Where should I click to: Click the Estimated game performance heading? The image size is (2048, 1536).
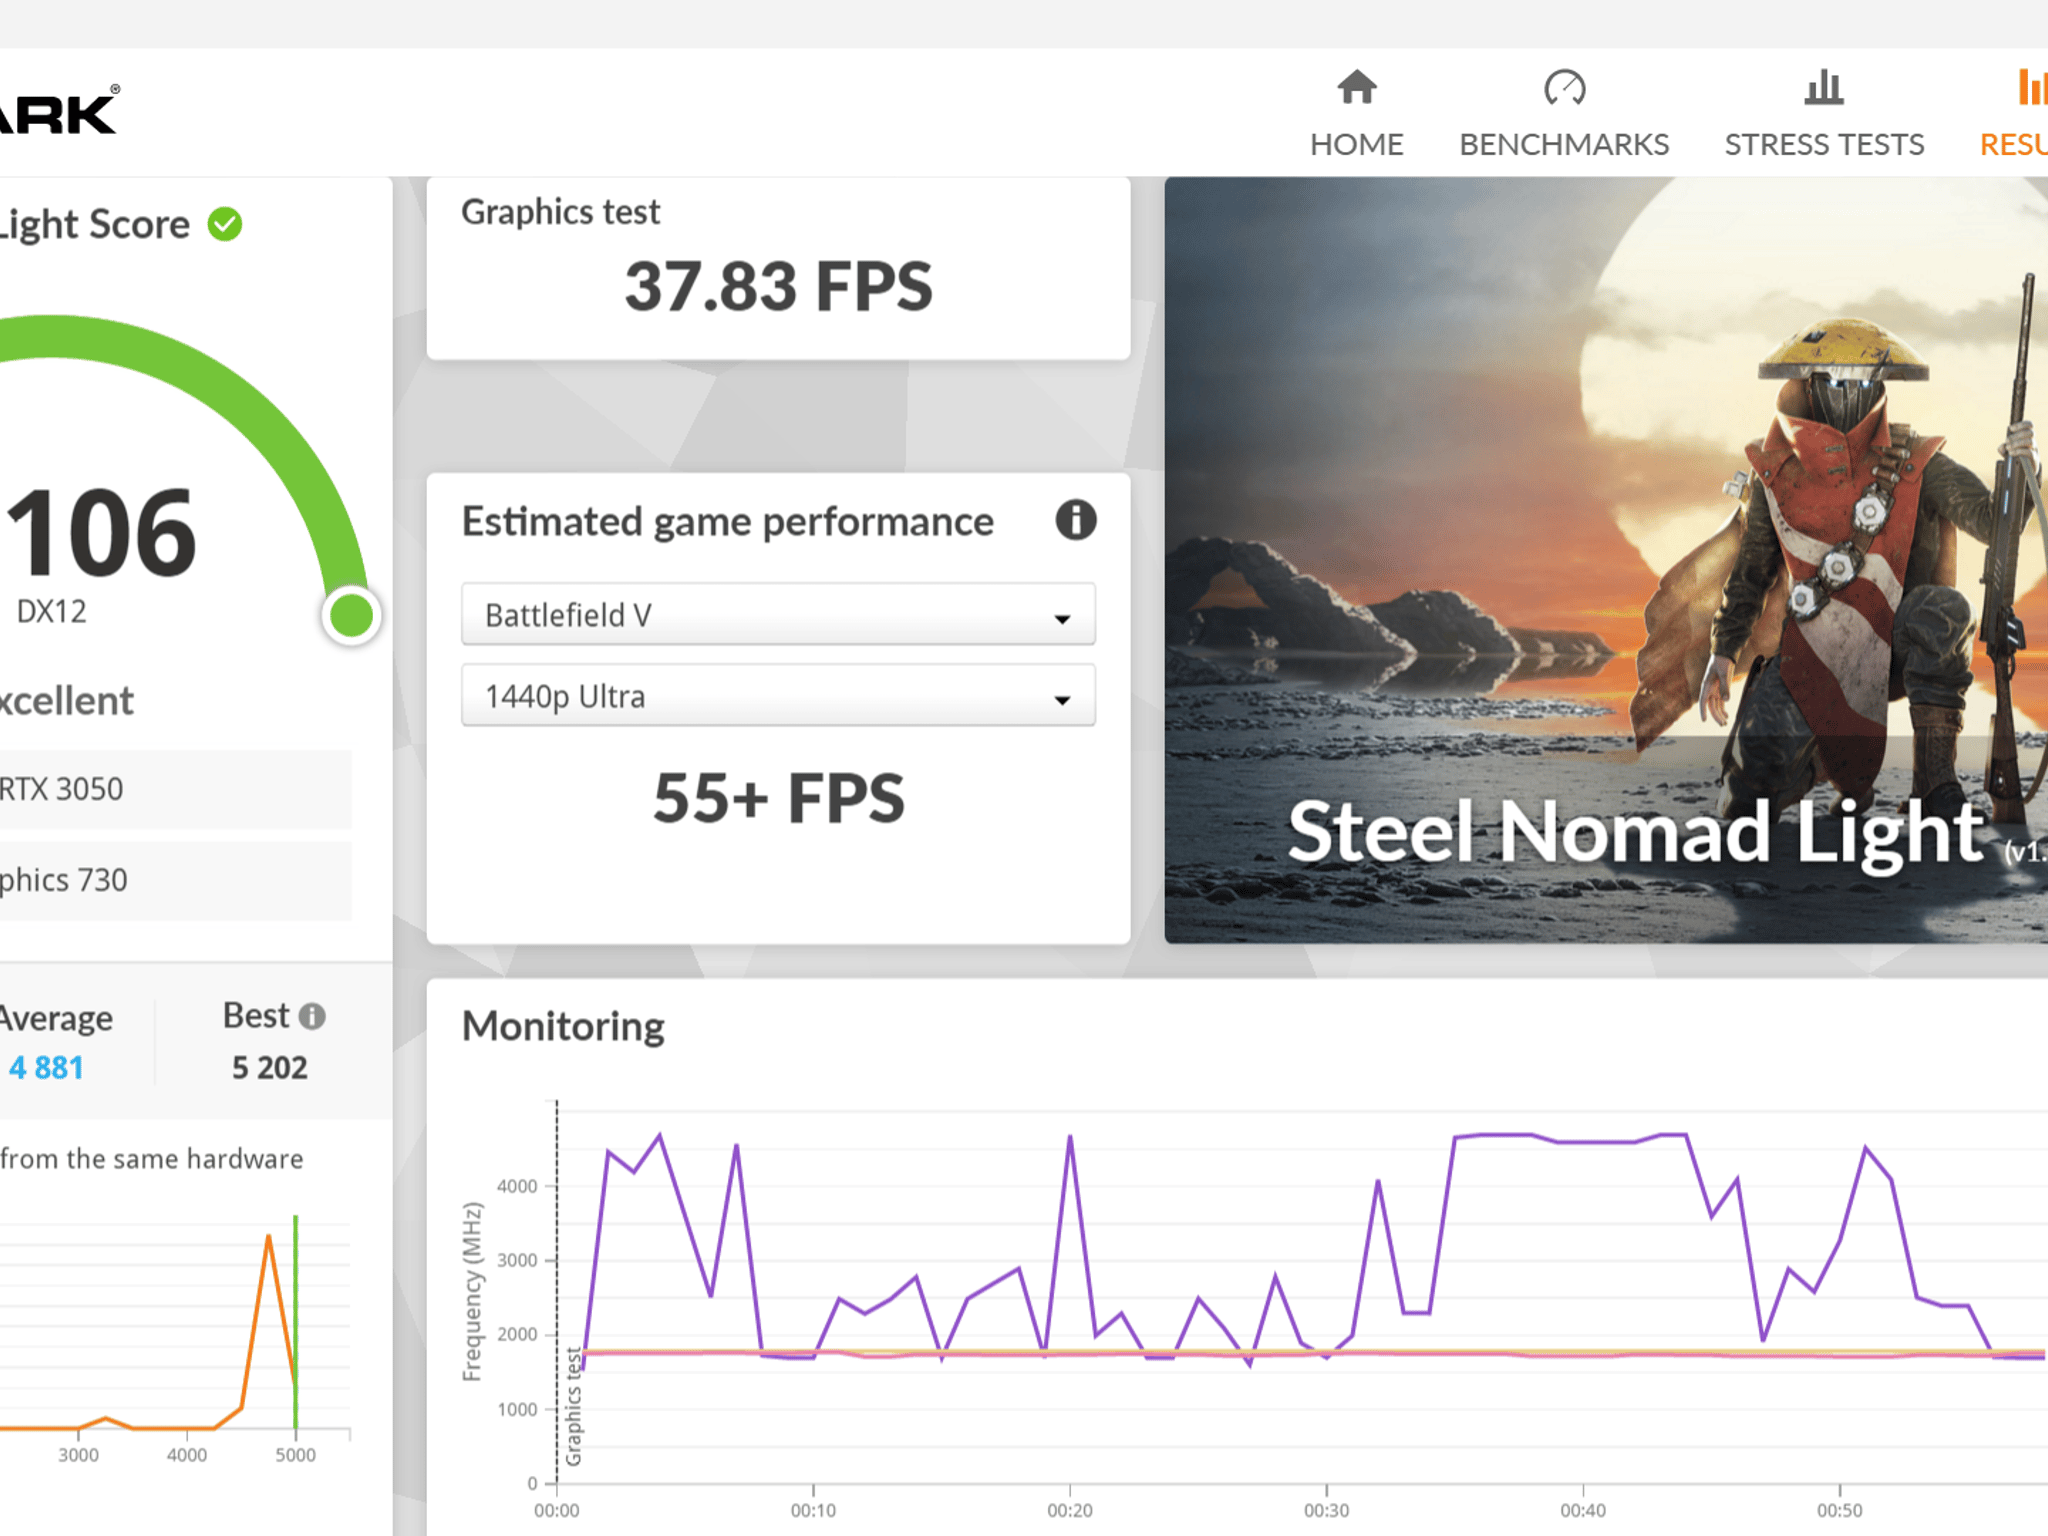click(x=728, y=522)
